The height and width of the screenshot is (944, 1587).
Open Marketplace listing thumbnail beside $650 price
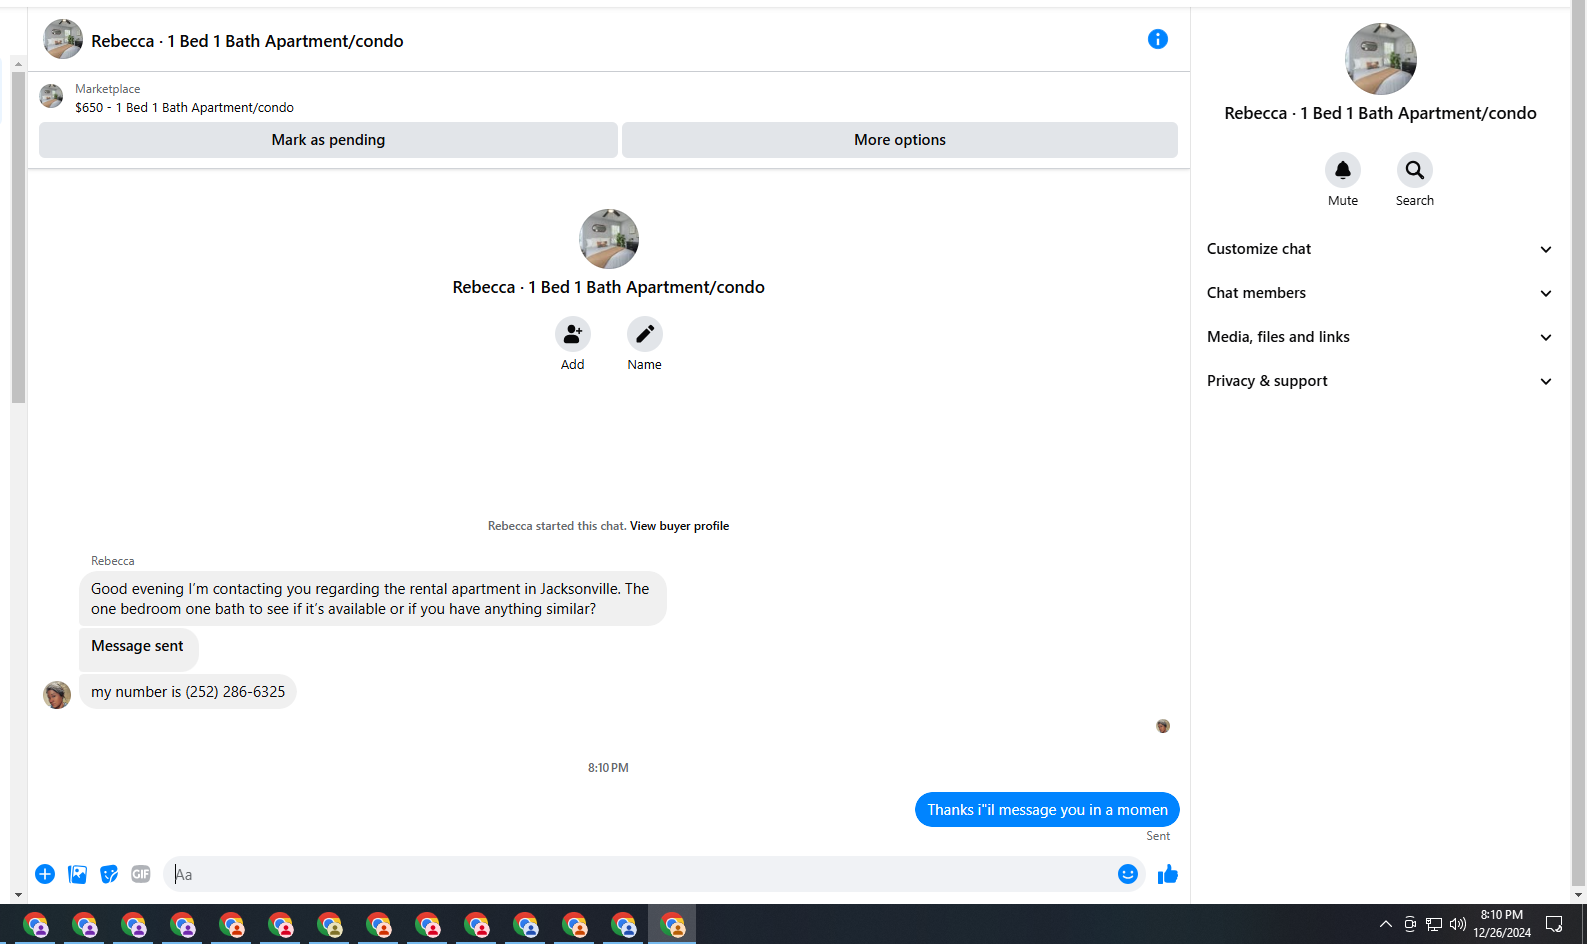(x=51, y=96)
